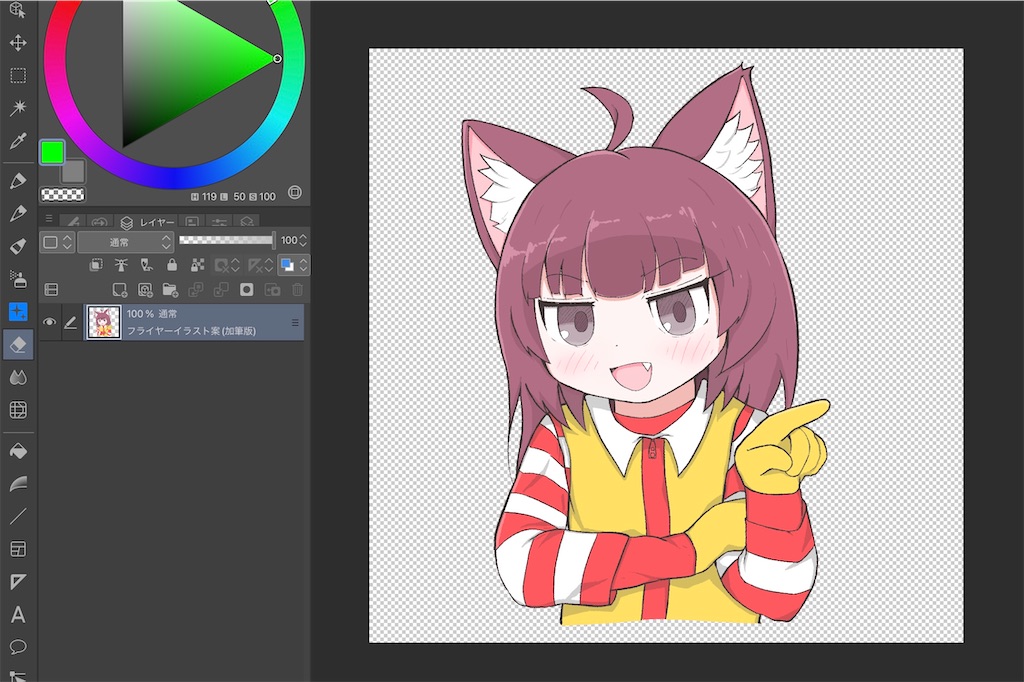Select the Blend tool
Image resolution: width=1024 pixels, height=682 pixels.
pos(18,378)
